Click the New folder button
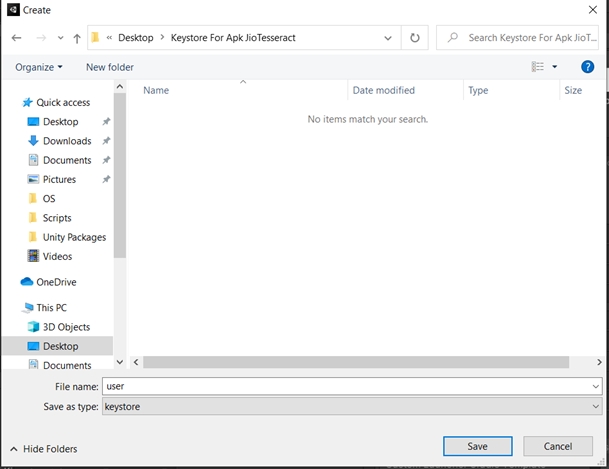This screenshot has width=609, height=469. pyautogui.click(x=110, y=67)
